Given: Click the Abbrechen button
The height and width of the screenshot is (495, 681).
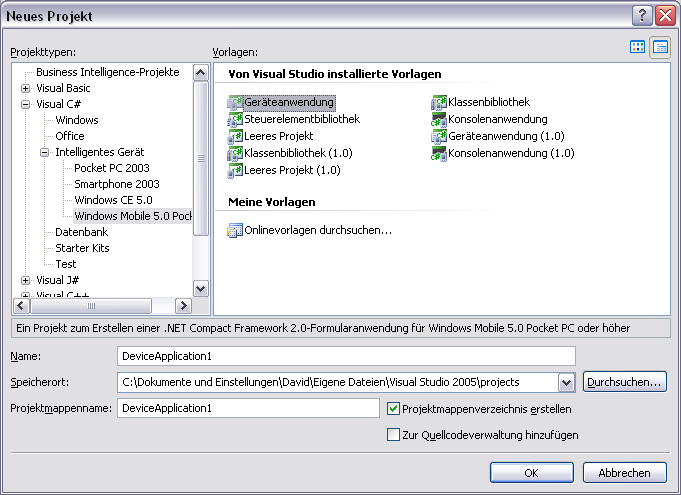Looking at the screenshot, I should click(x=625, y=472).
